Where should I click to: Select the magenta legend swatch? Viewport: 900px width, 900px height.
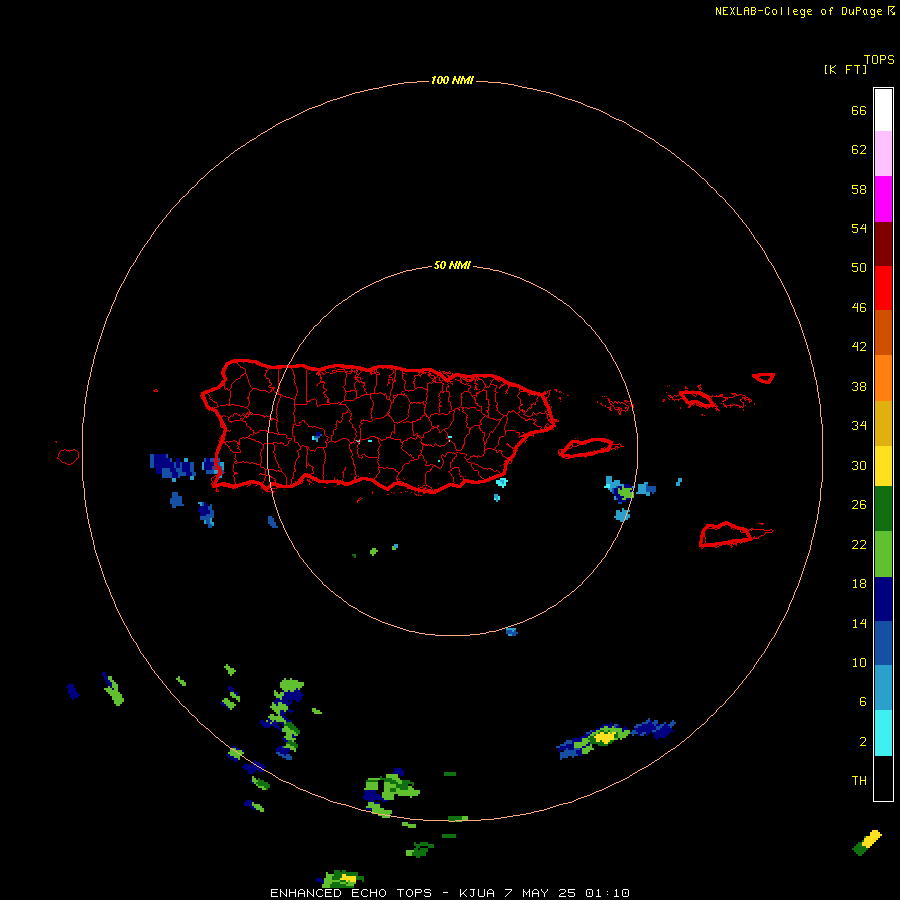[883, 199]
